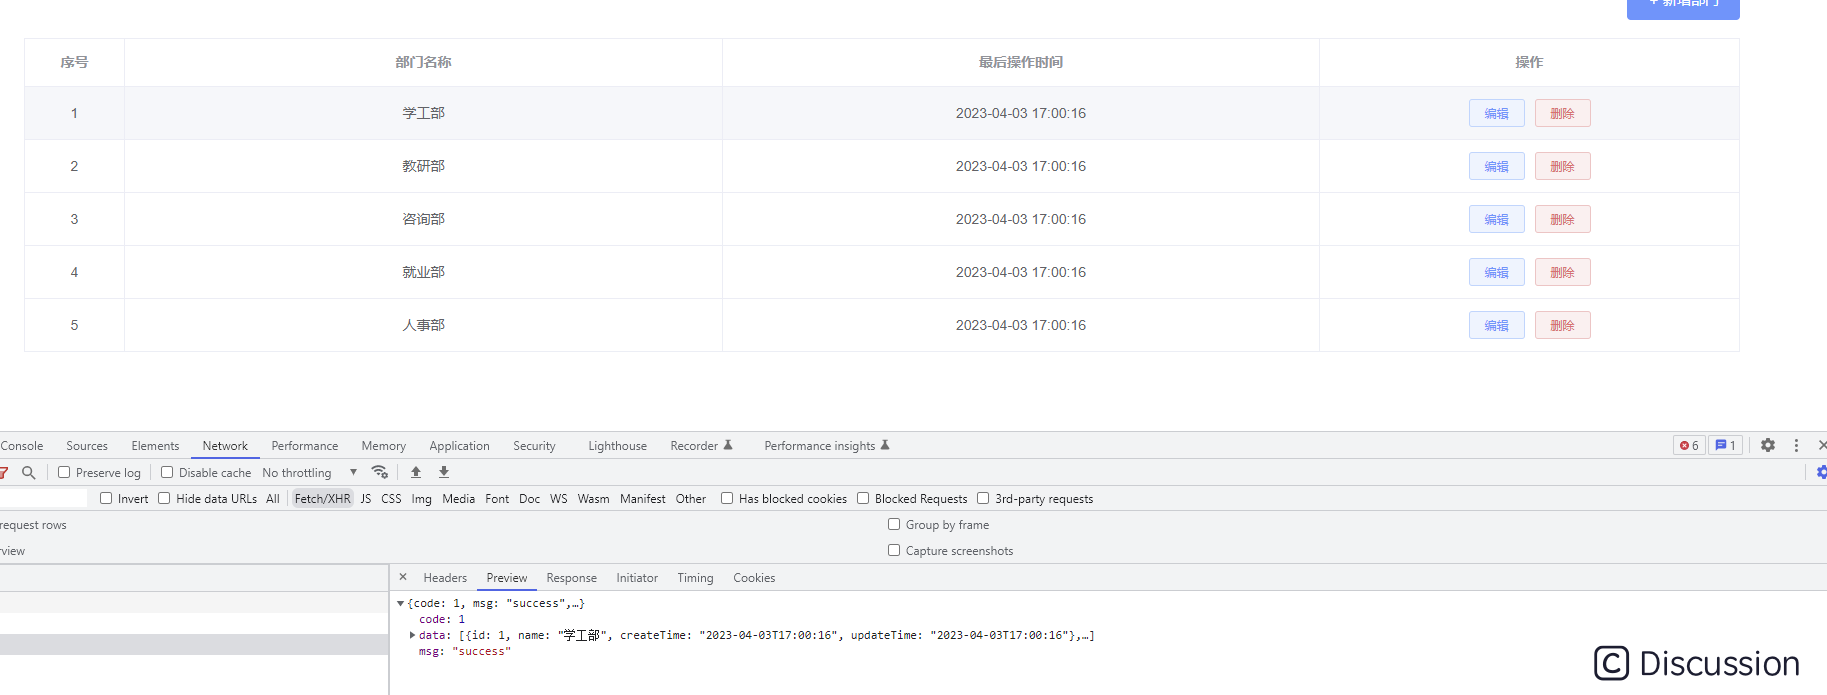Click 删除 button in the 学工部 row
The height and width of the screenshot is (695, 1827).
1562,113
